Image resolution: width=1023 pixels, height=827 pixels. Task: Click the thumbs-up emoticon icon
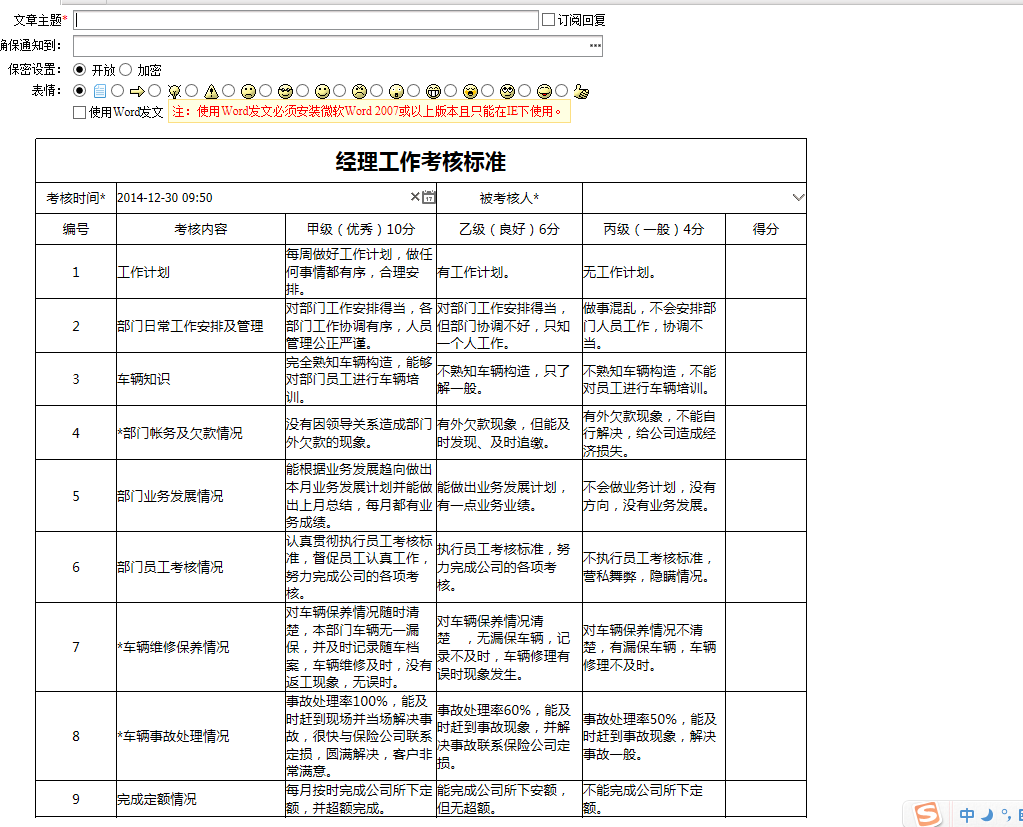click(581, 91)
